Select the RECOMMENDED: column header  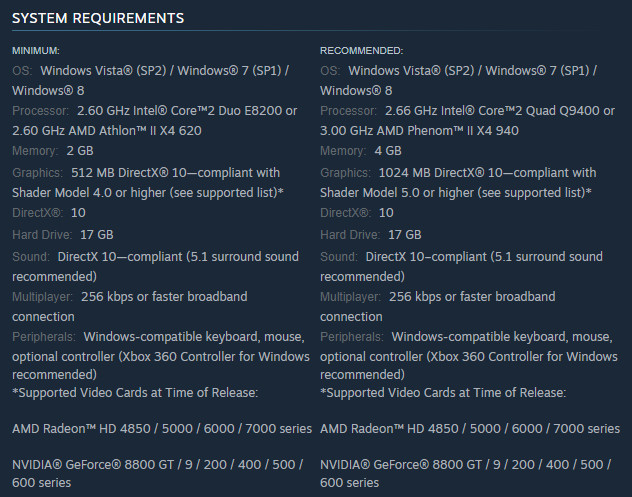[362, 51]
